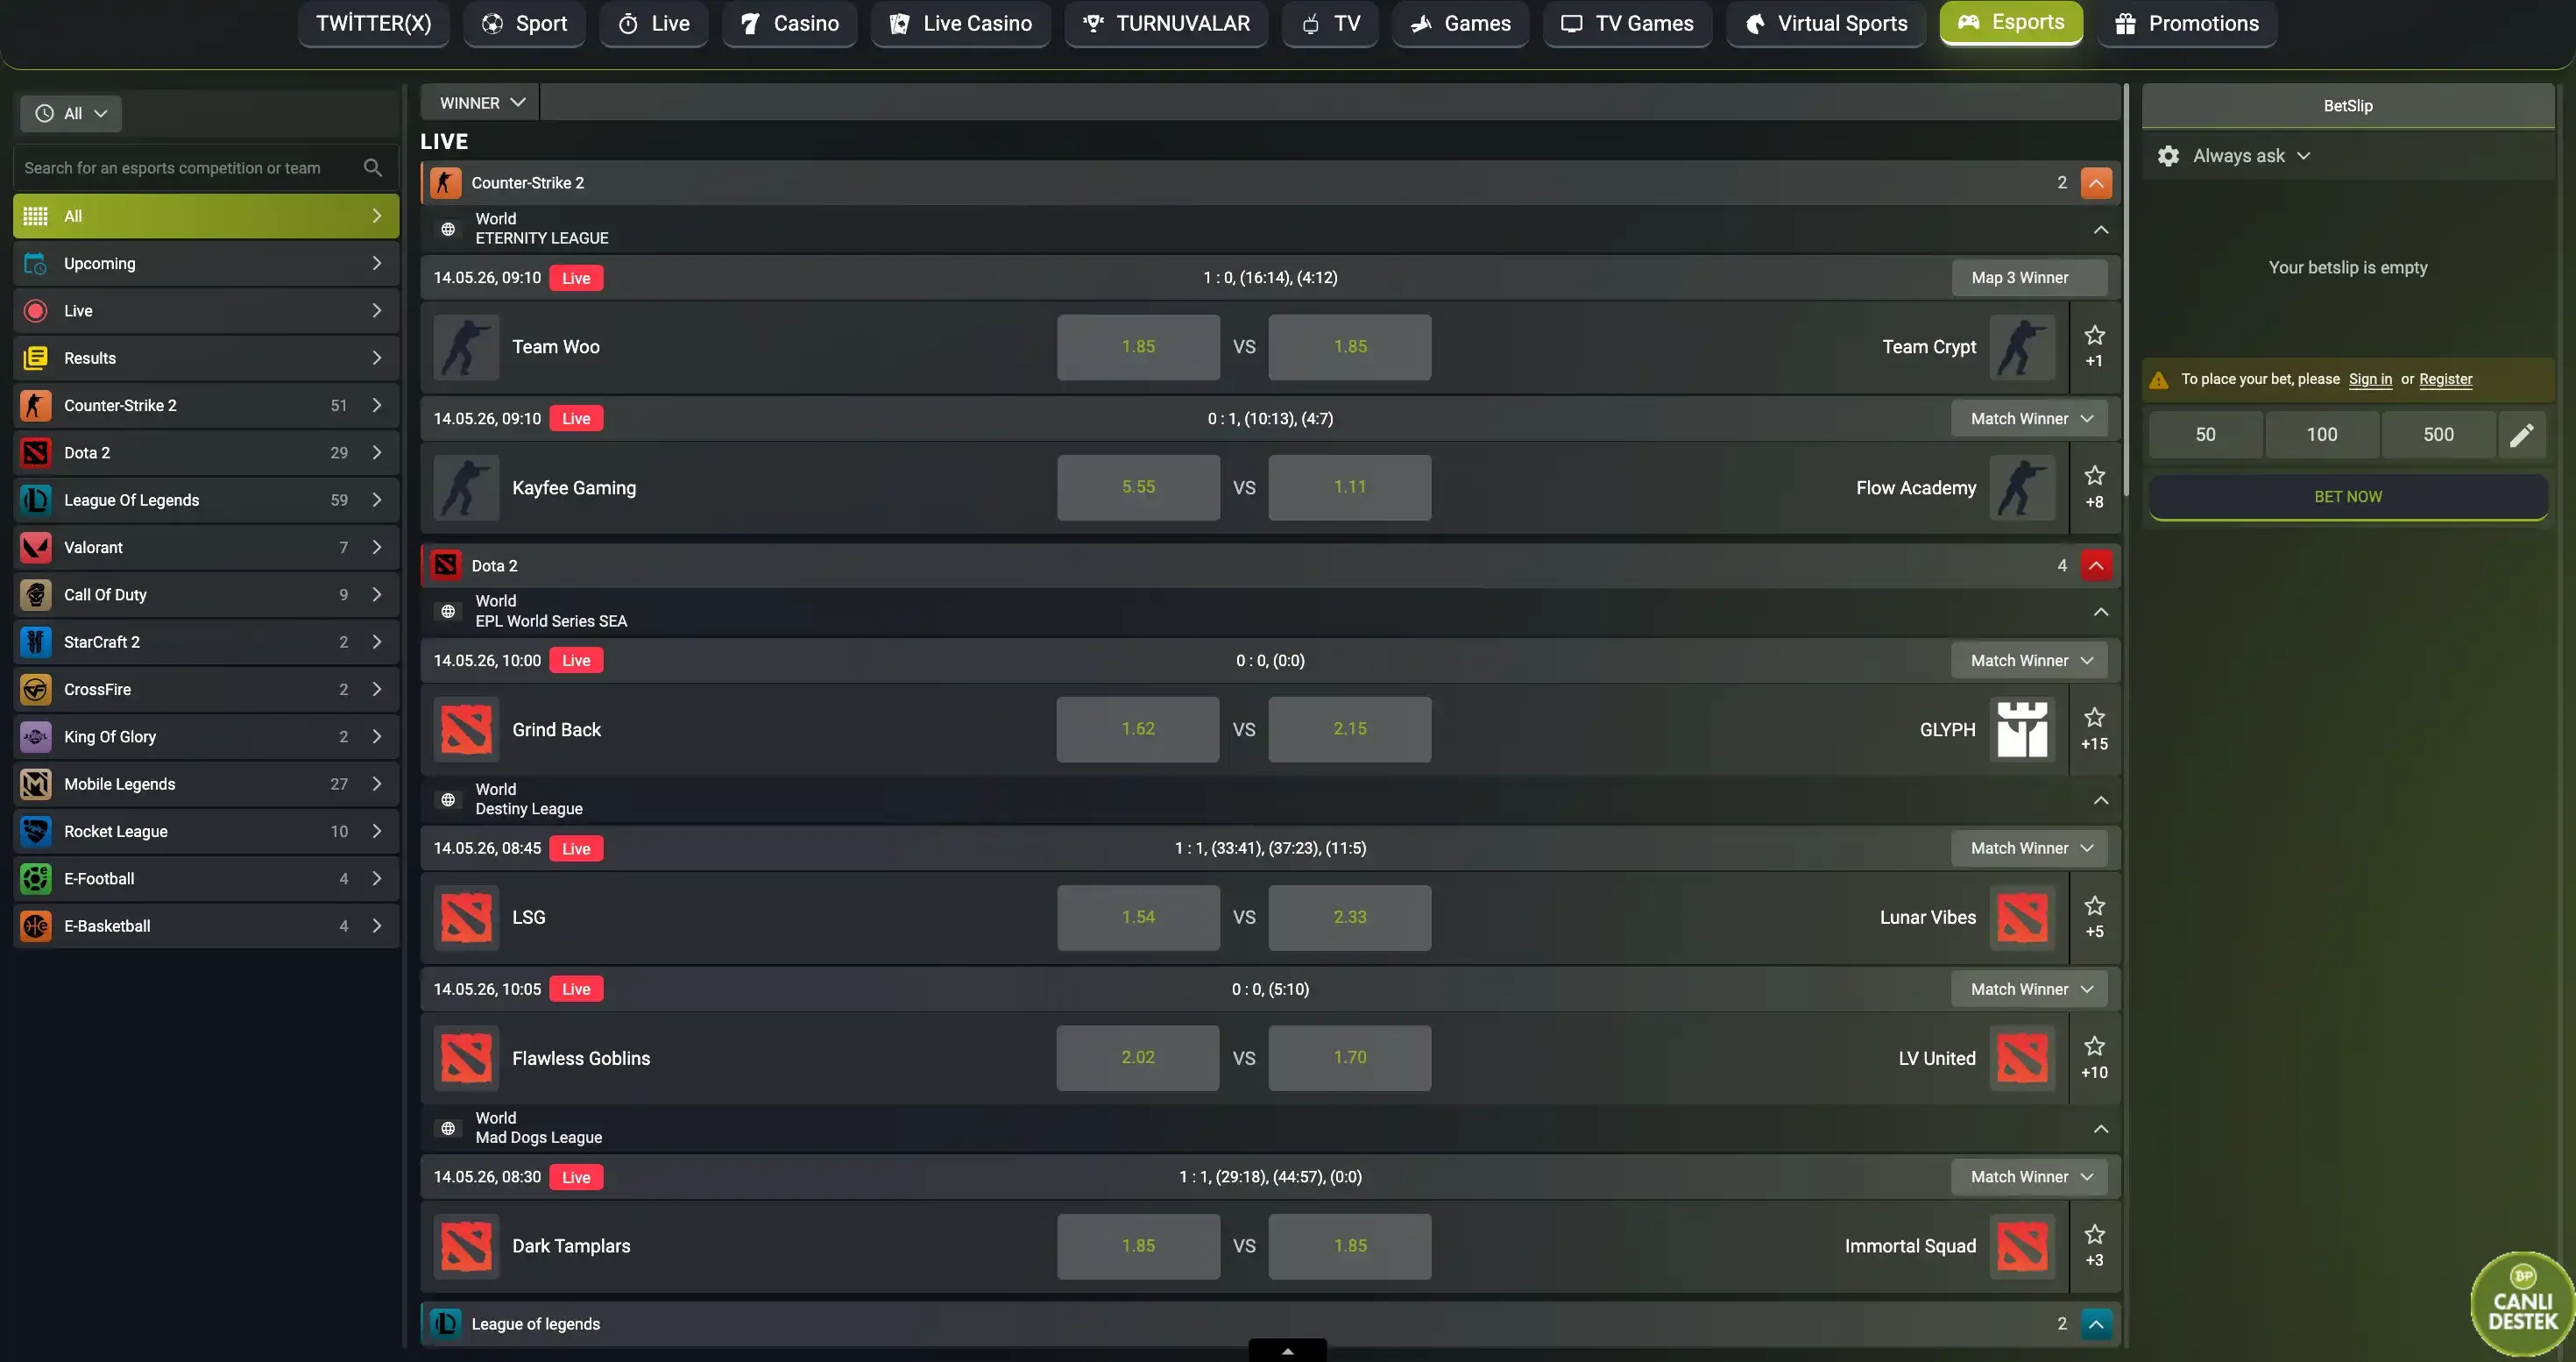Set stake to 500

[2438, 435]
